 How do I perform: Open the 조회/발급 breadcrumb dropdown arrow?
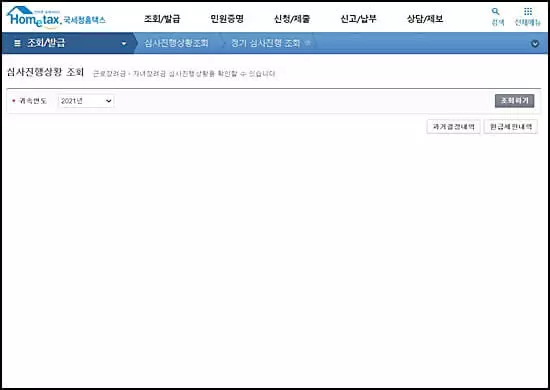tap(123, 44)
